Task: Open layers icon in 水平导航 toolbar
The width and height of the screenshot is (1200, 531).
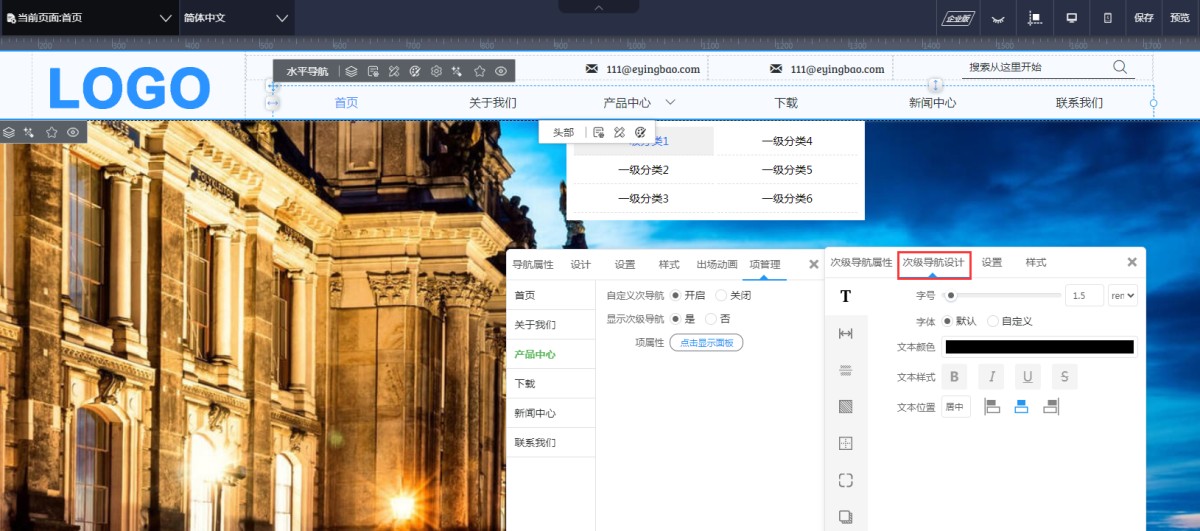Action: (351, 71)
